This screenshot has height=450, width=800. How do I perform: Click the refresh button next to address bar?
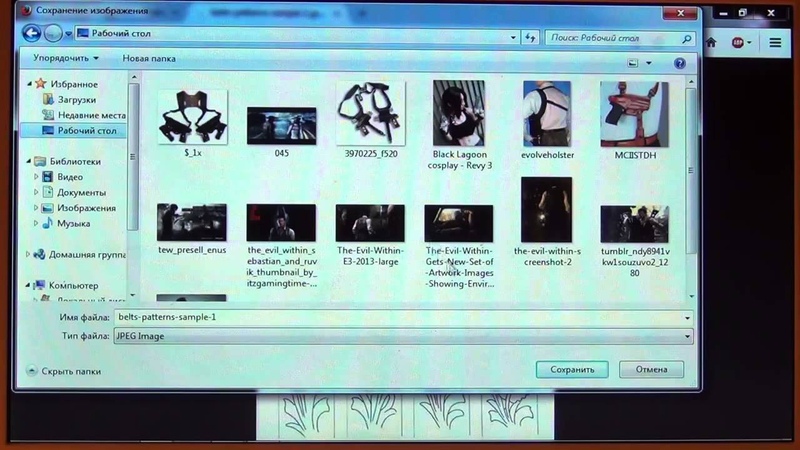tap(530, 38)
